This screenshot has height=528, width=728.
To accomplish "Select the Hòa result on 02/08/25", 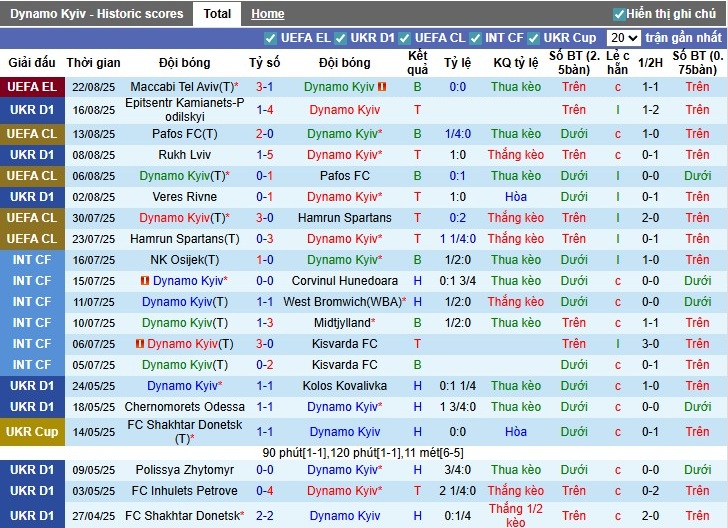I will [515, 197].
